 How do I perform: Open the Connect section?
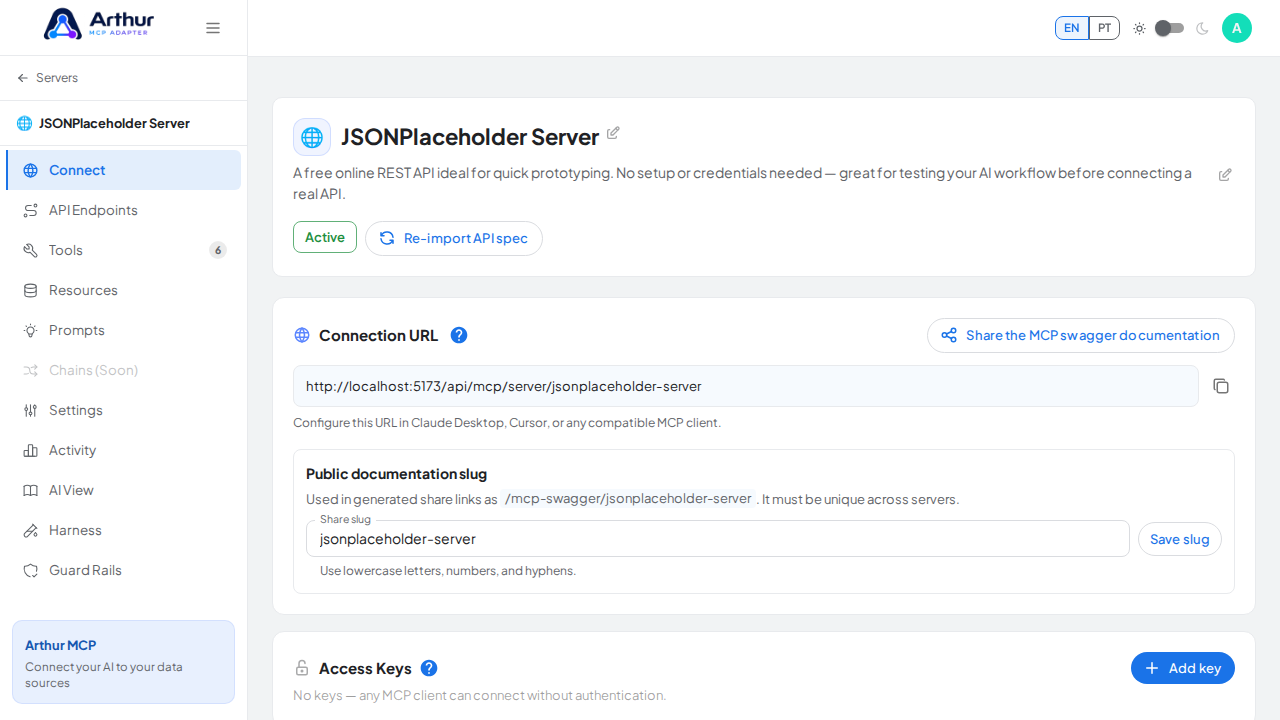[123, 170]
